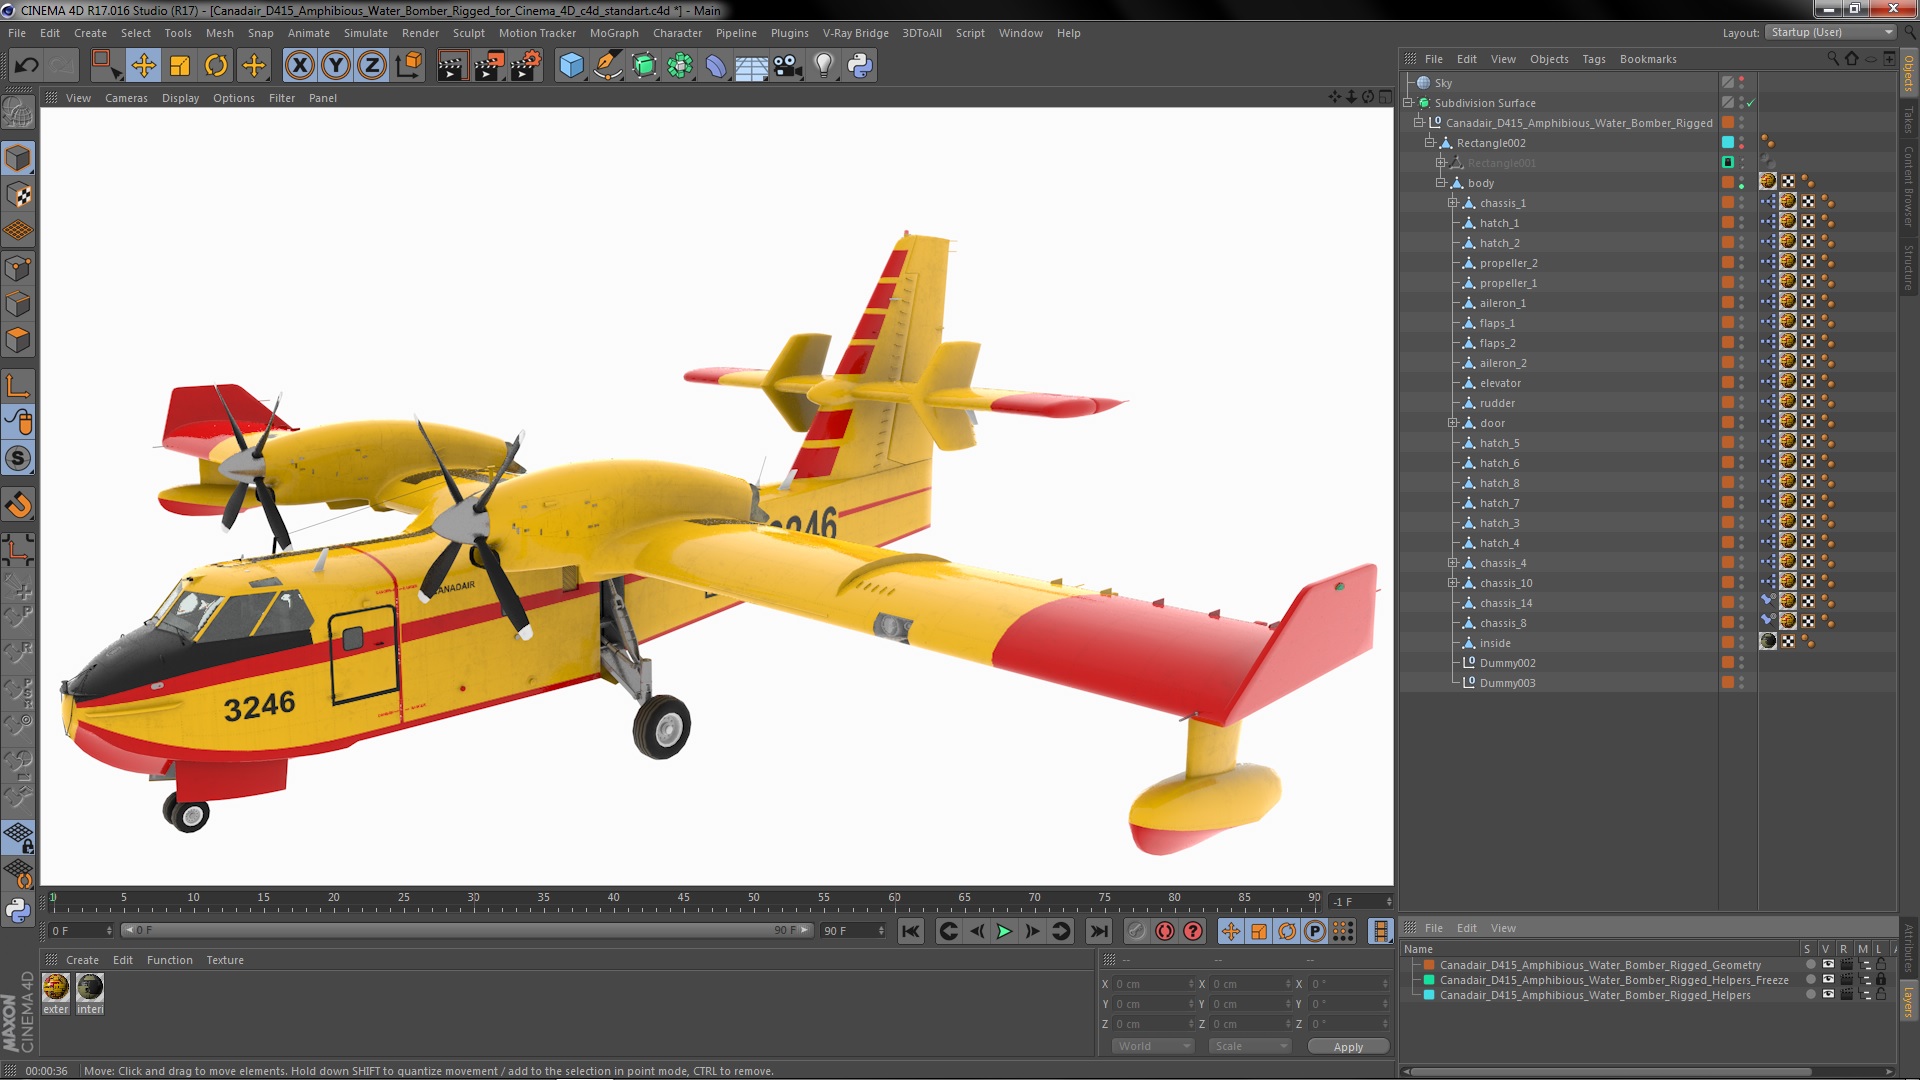Select the inter material thumbnail
Viewport: 1920px width, 1080px height.
[x=90, y=988]
